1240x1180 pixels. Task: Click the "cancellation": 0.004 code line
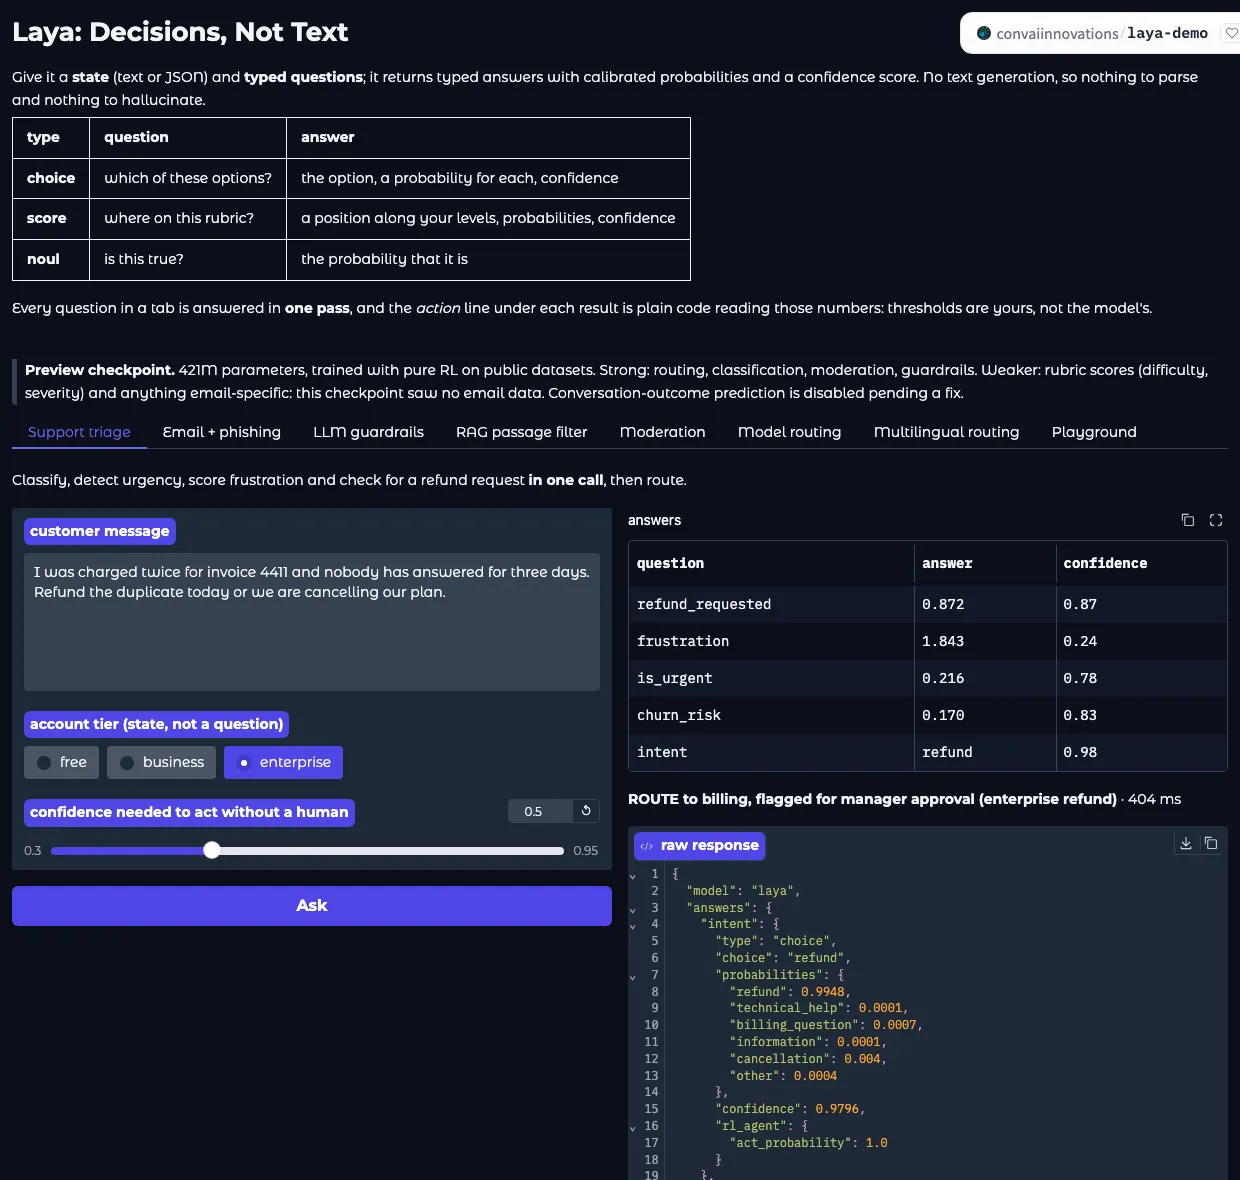[808, 1059]
